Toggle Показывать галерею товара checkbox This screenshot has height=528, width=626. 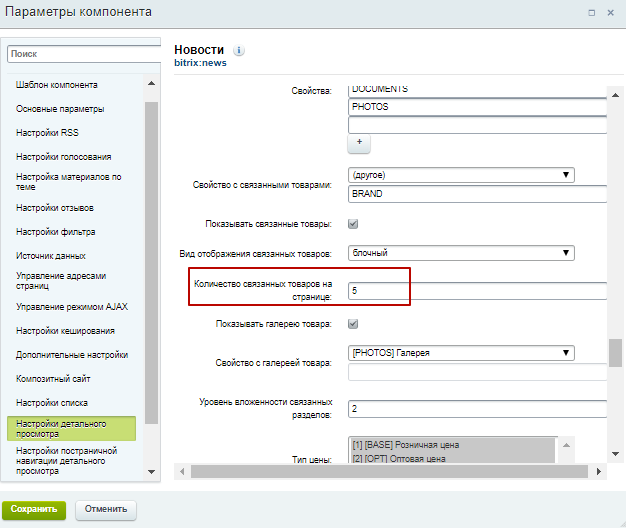click(x=353, y=324)
